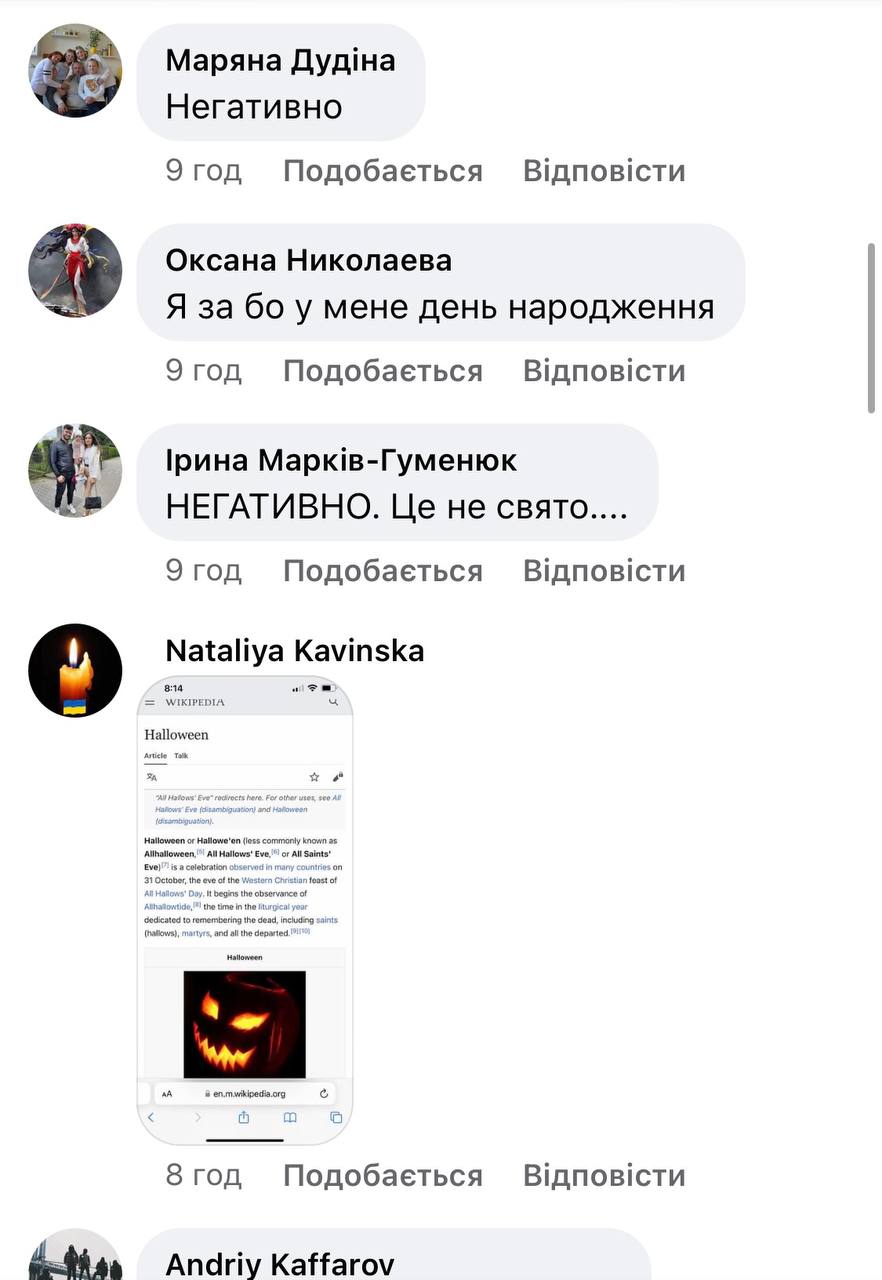Reply to Оксана Николаева's comment
Viewport: 882px width, 1280px height.
coord(604,371)
